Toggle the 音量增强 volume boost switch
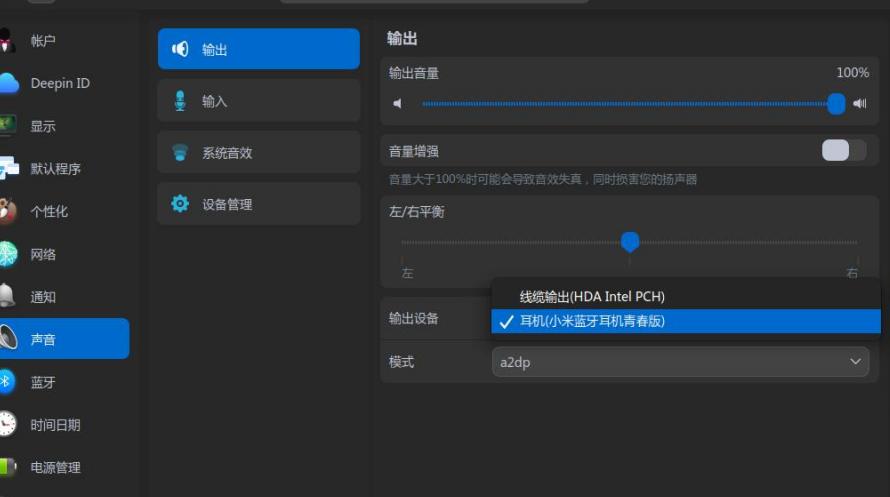Screen dimensions: 890x497 pyautogui.click(x=843, y=150)
